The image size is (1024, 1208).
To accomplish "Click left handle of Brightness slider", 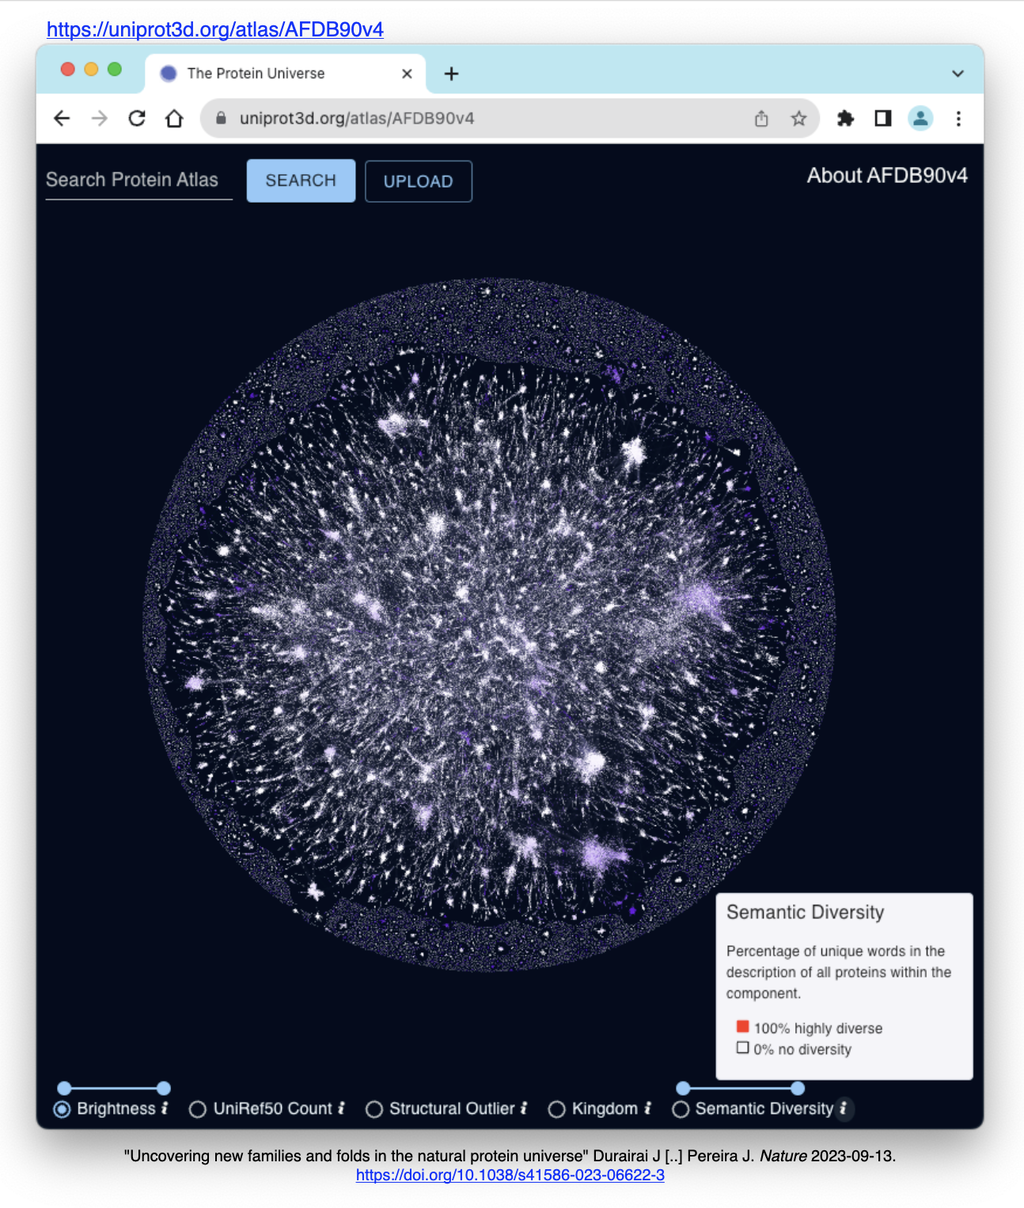I will 64,1088.
